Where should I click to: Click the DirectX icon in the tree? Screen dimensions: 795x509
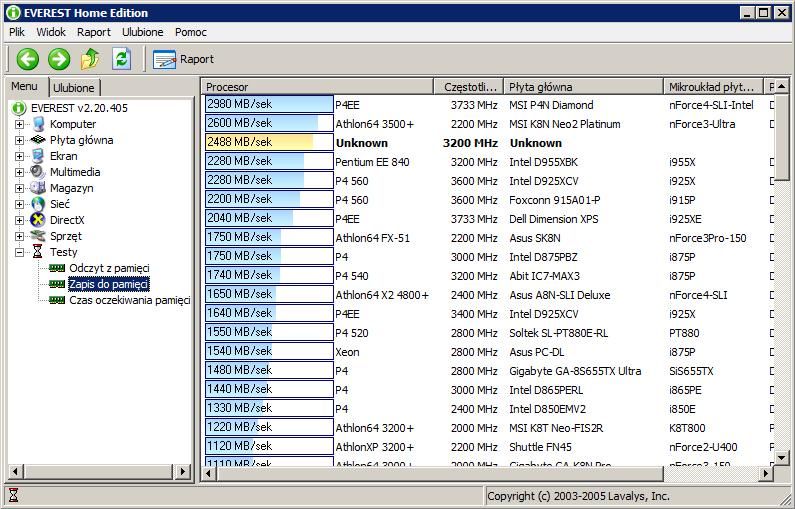(38, 220)
